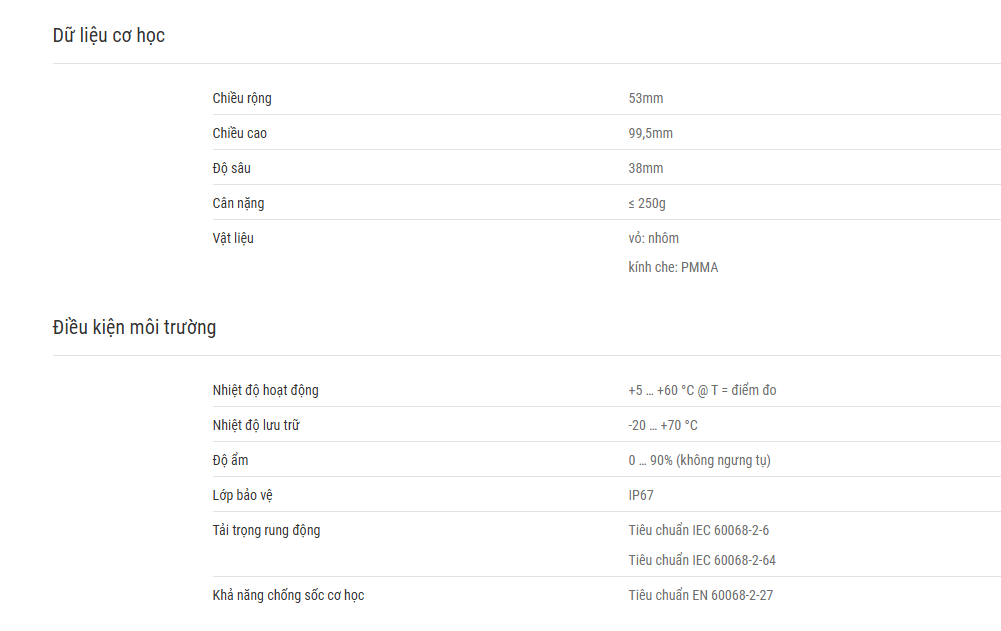Select the 'Nhiệt độ hoạt động' label

pyautogui.click(x=266, y=390)
